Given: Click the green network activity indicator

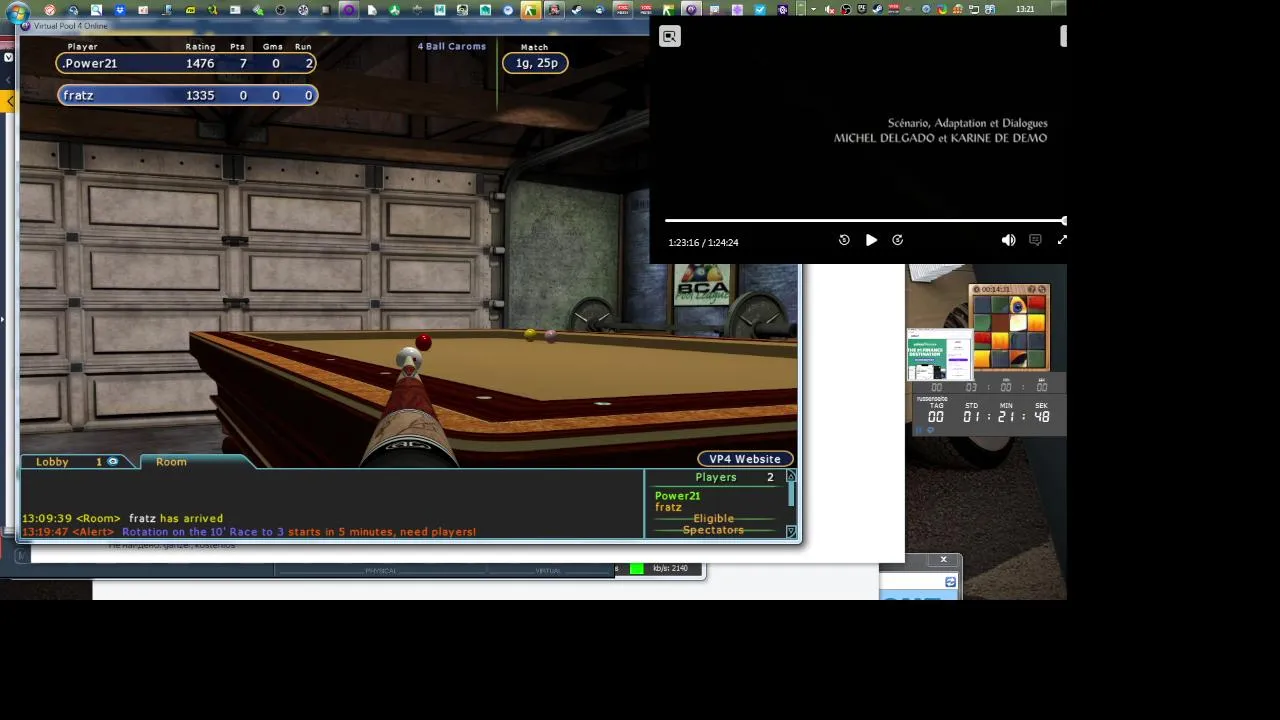Looking at the screenshot, I should (636, 569).
